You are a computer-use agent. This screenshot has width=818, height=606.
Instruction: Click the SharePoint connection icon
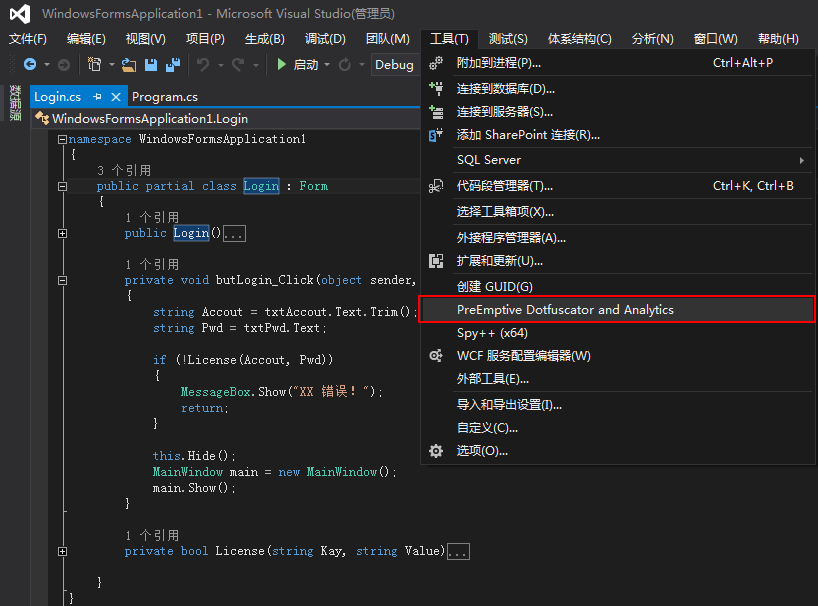click(436, 135)
